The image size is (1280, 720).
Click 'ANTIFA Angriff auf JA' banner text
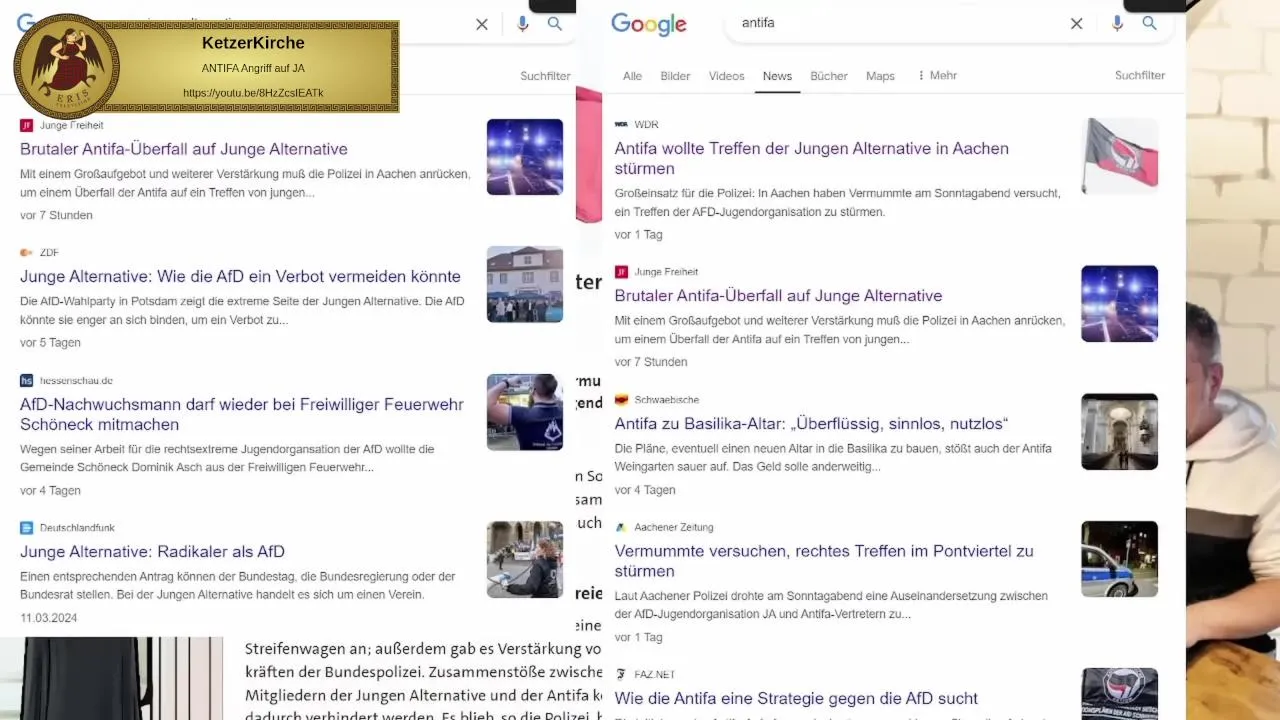(253, 68)
